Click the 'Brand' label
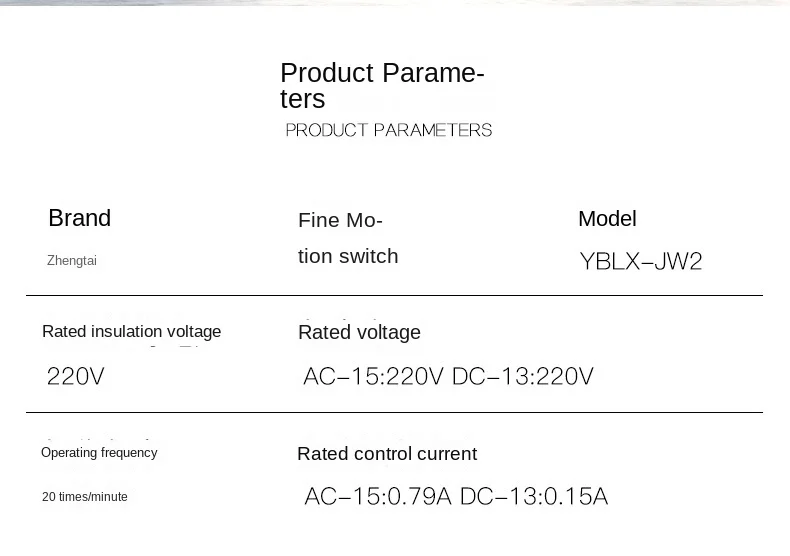 pos(80,218)
